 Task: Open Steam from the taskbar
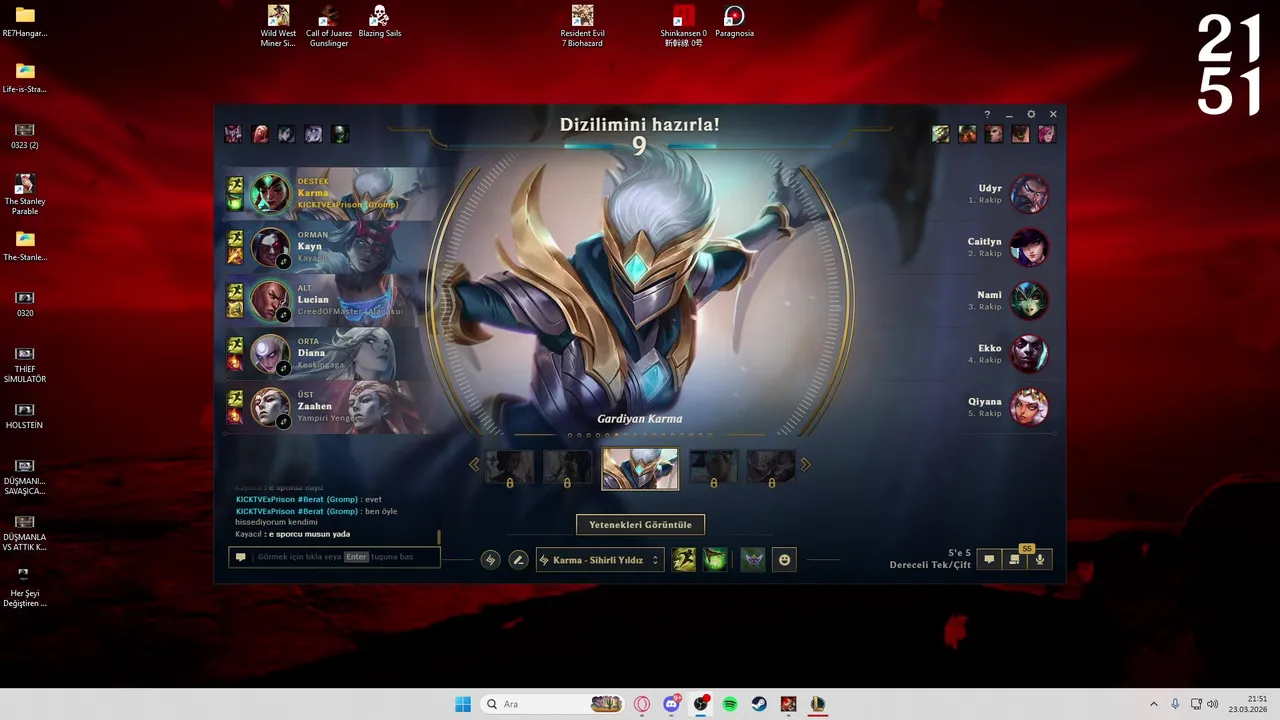[x=759, y=704]
